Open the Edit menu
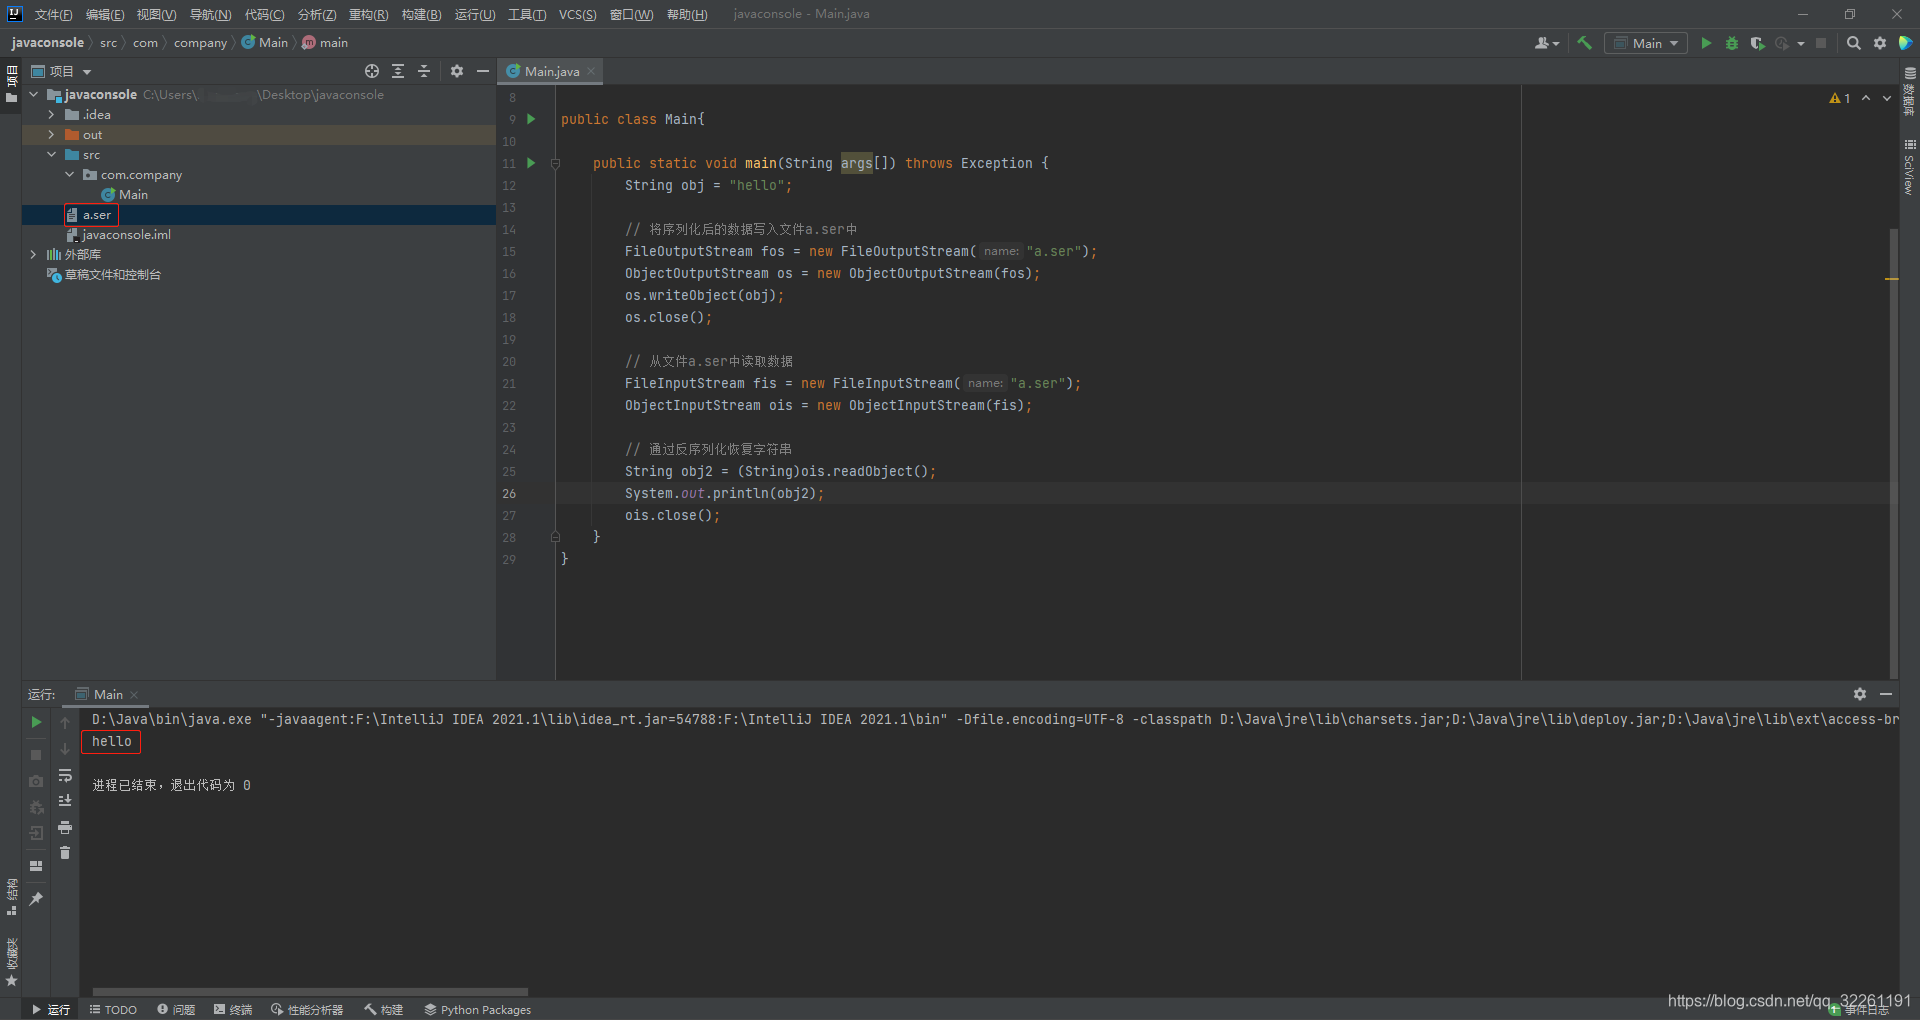 click(105, 14)
